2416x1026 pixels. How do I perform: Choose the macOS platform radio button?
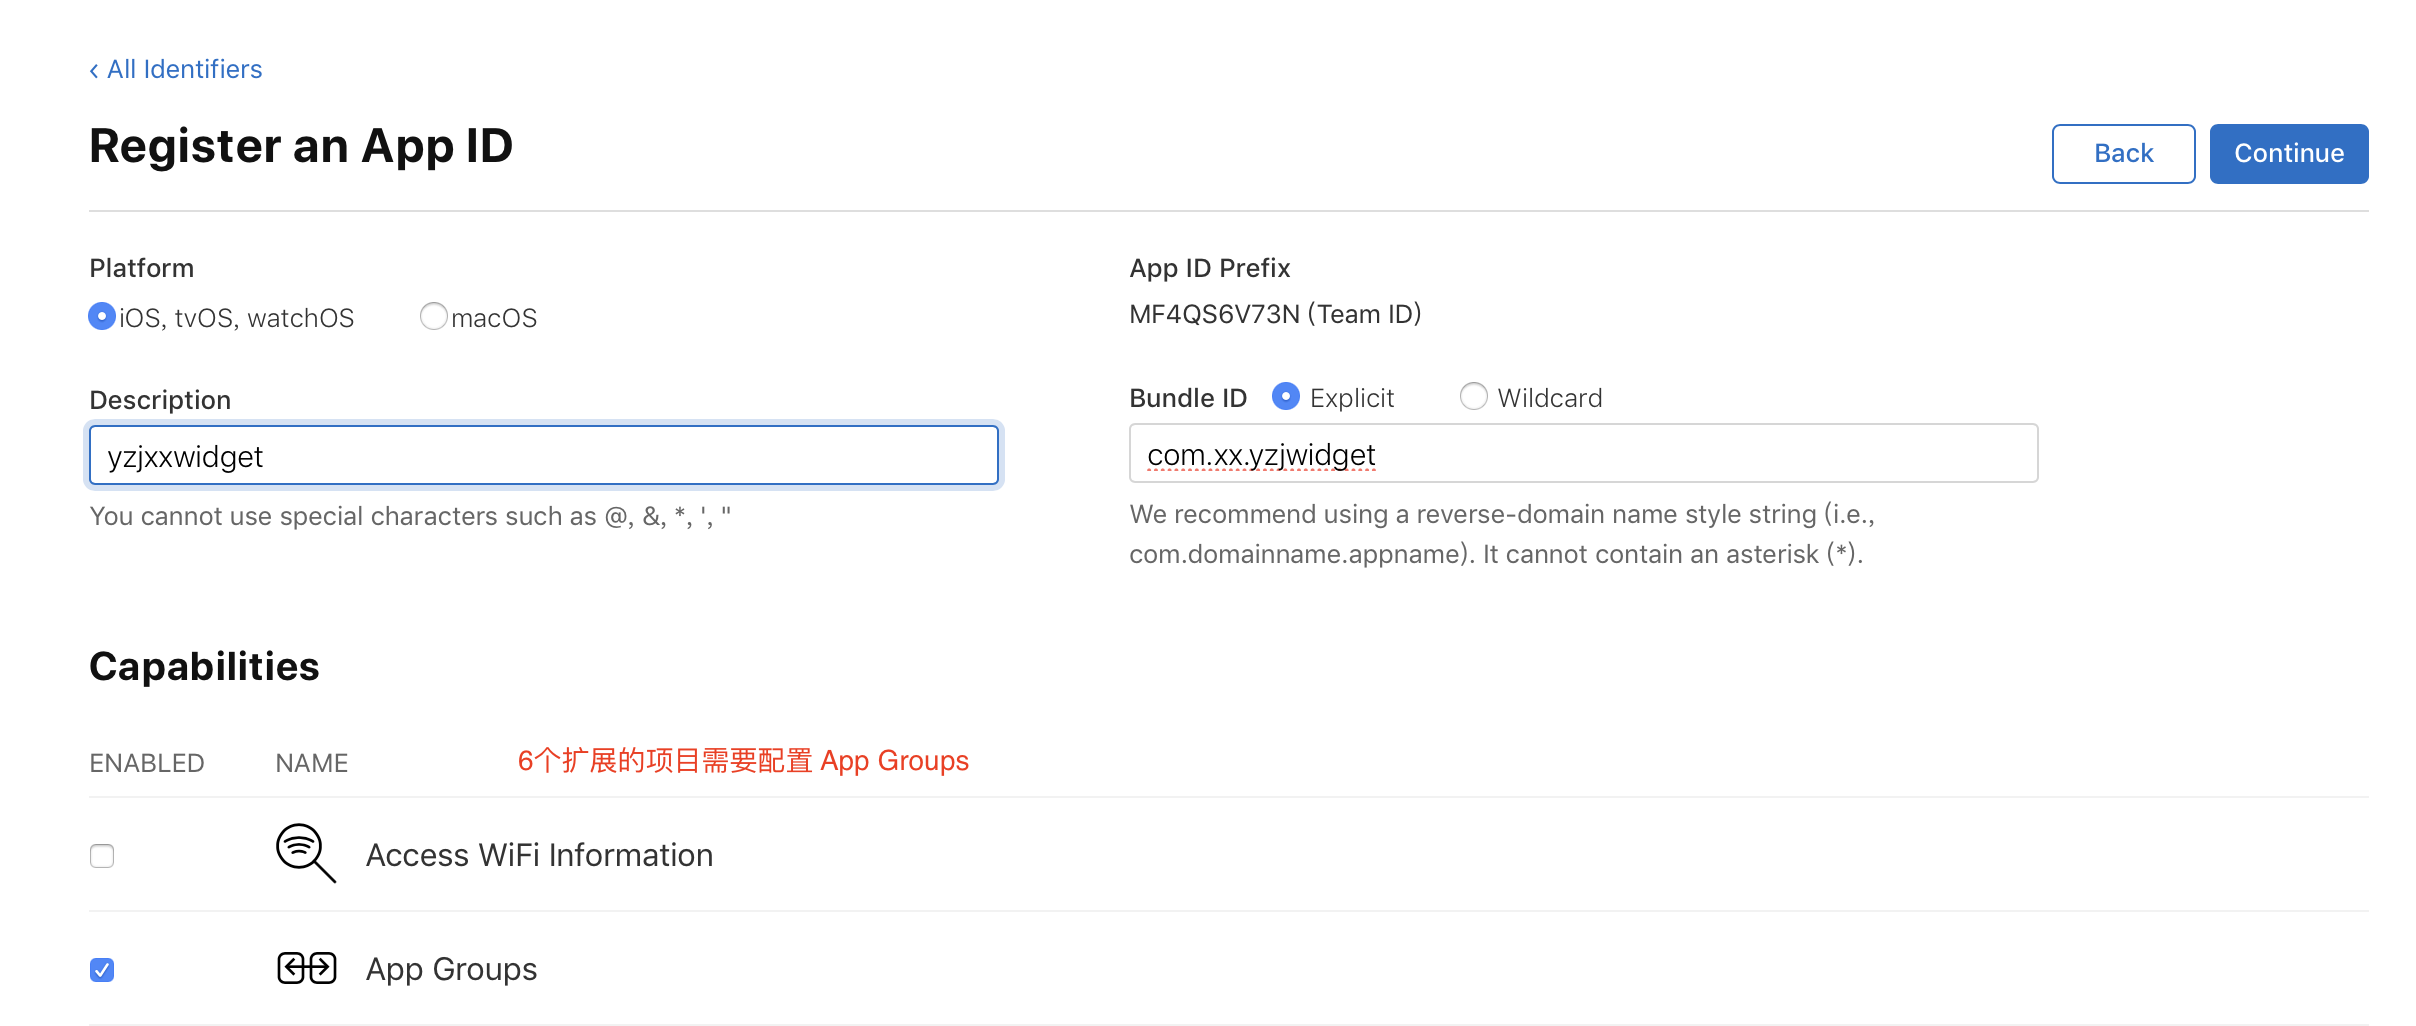pyautogui.click(x=433, y=317)
